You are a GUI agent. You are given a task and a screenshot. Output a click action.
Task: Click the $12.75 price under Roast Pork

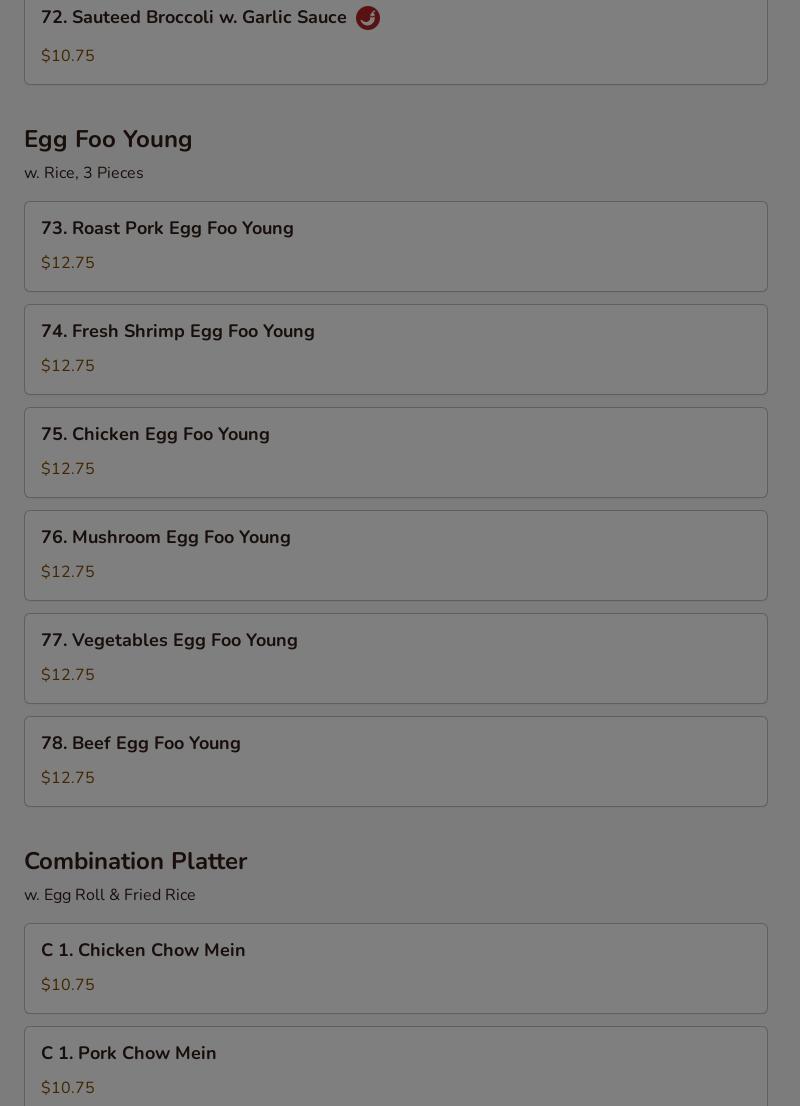[68, 262]
